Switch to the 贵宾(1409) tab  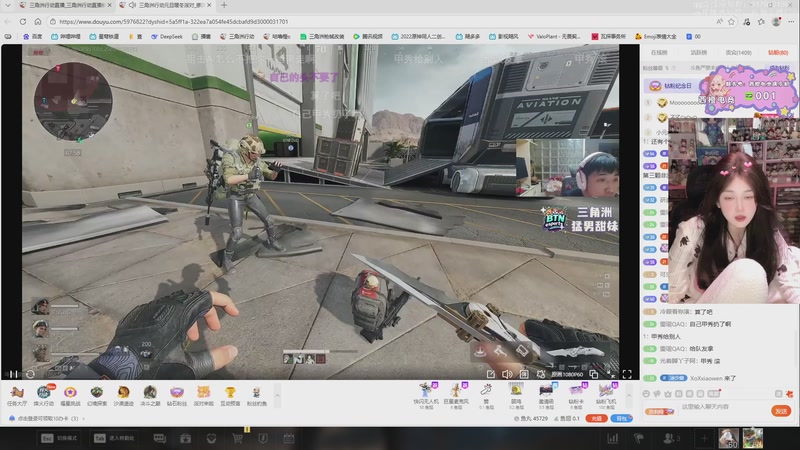tap(738, 53)
